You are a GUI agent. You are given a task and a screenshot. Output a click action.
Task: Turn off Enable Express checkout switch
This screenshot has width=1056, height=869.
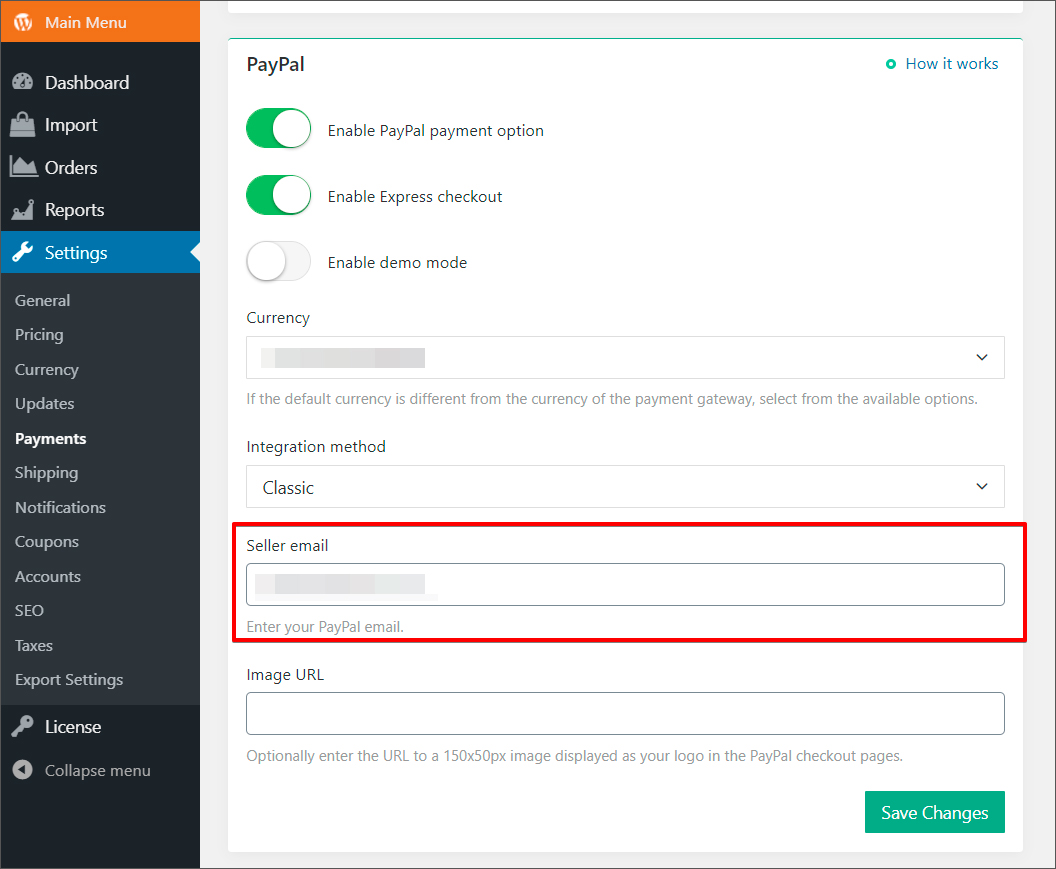tap(279, 195)
